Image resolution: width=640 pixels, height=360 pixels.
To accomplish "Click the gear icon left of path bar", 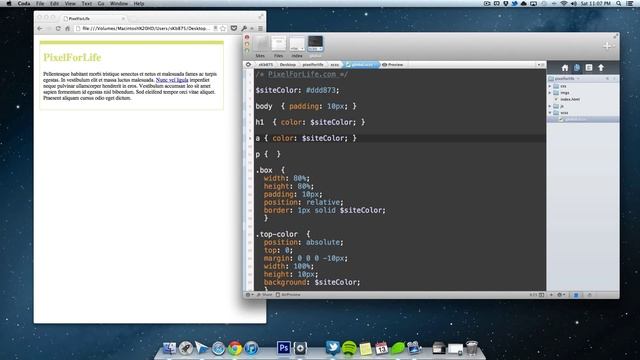I will pyautogui.click(x=248, y=64).
